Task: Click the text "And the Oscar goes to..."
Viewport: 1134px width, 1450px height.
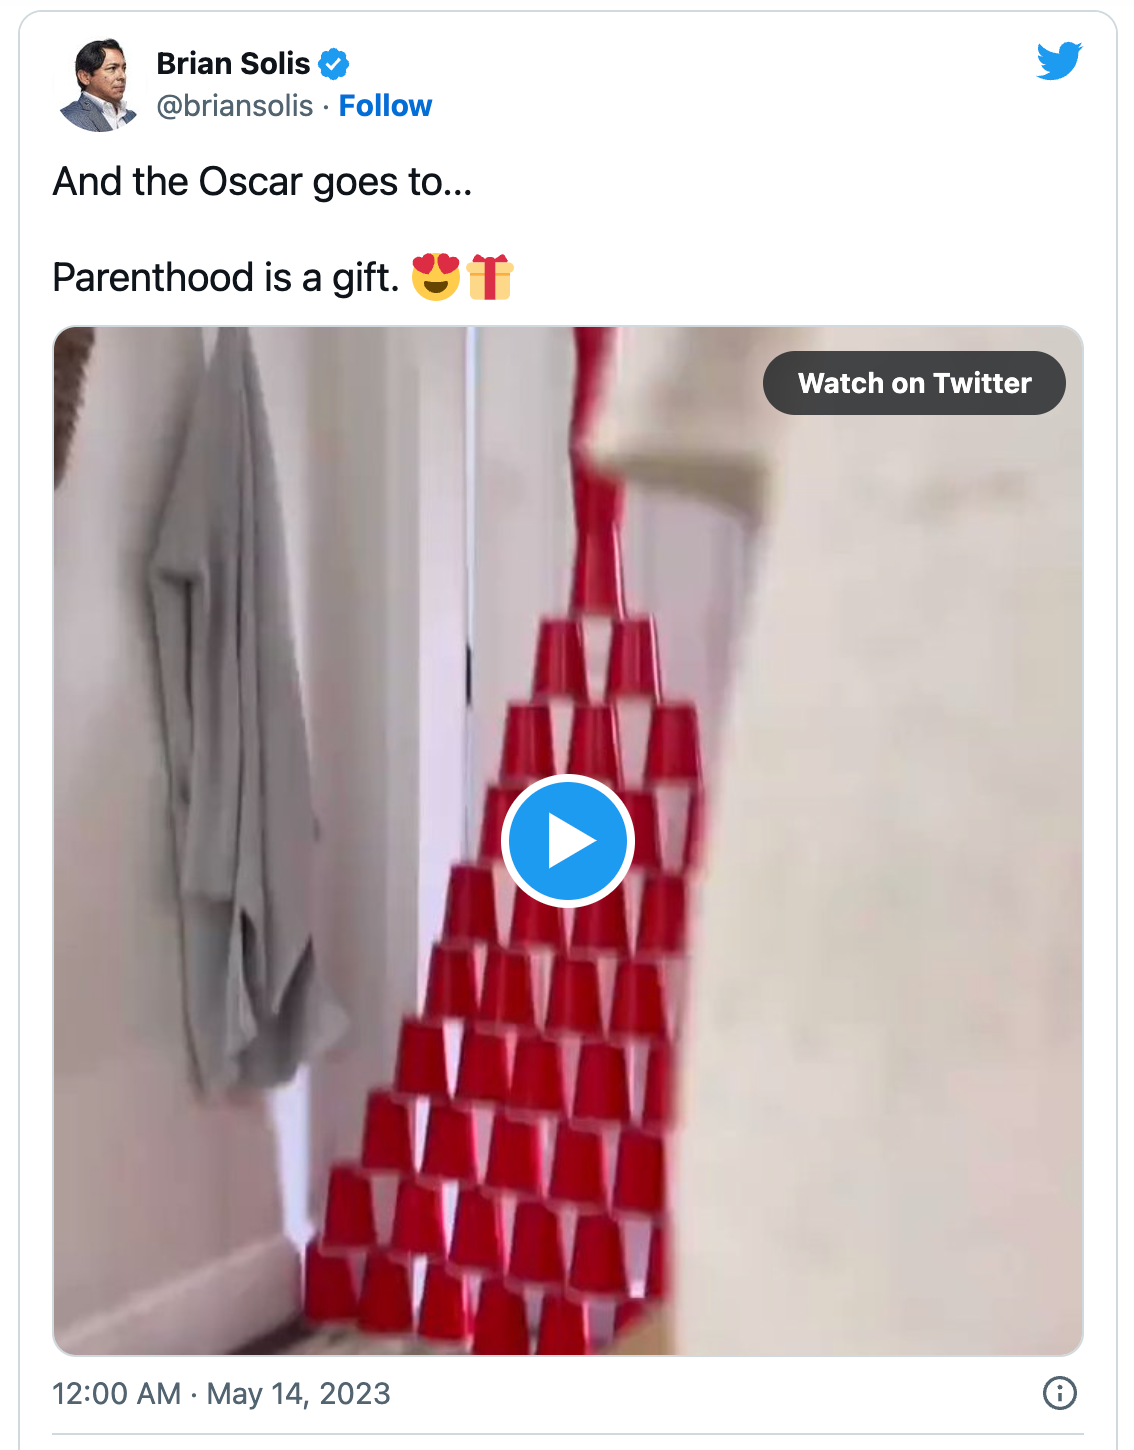Action: 262,182
